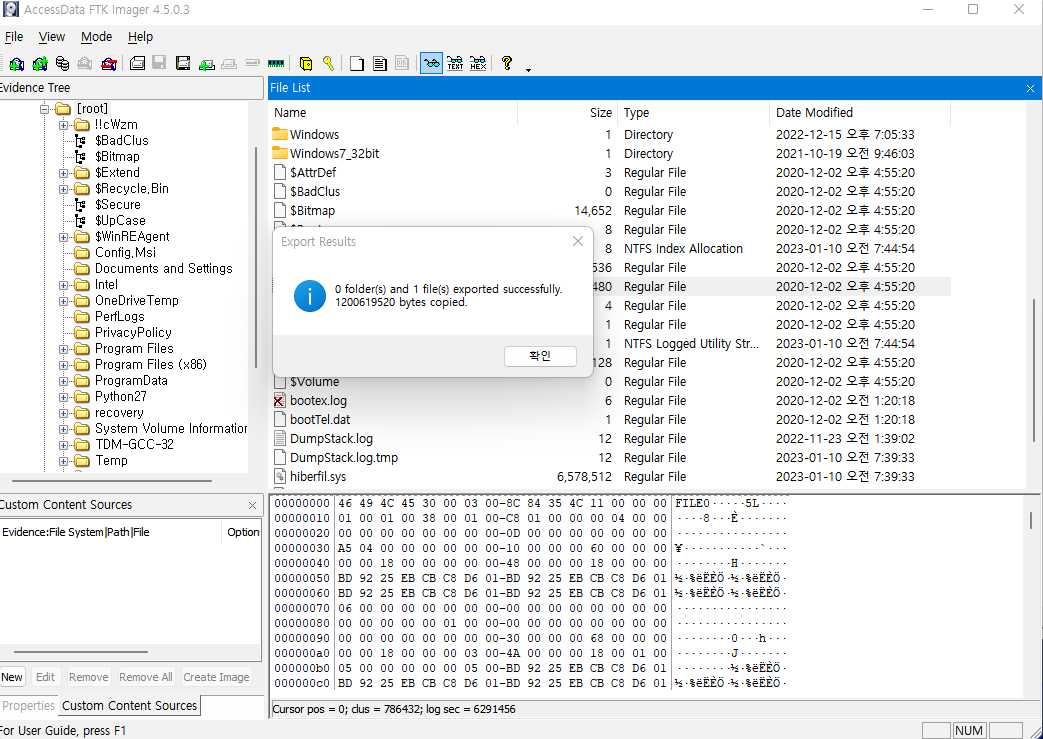Click the greyed Create Custom Content Image icon
The height and width of the screenshot is (739, 1043).
[229, 63]
